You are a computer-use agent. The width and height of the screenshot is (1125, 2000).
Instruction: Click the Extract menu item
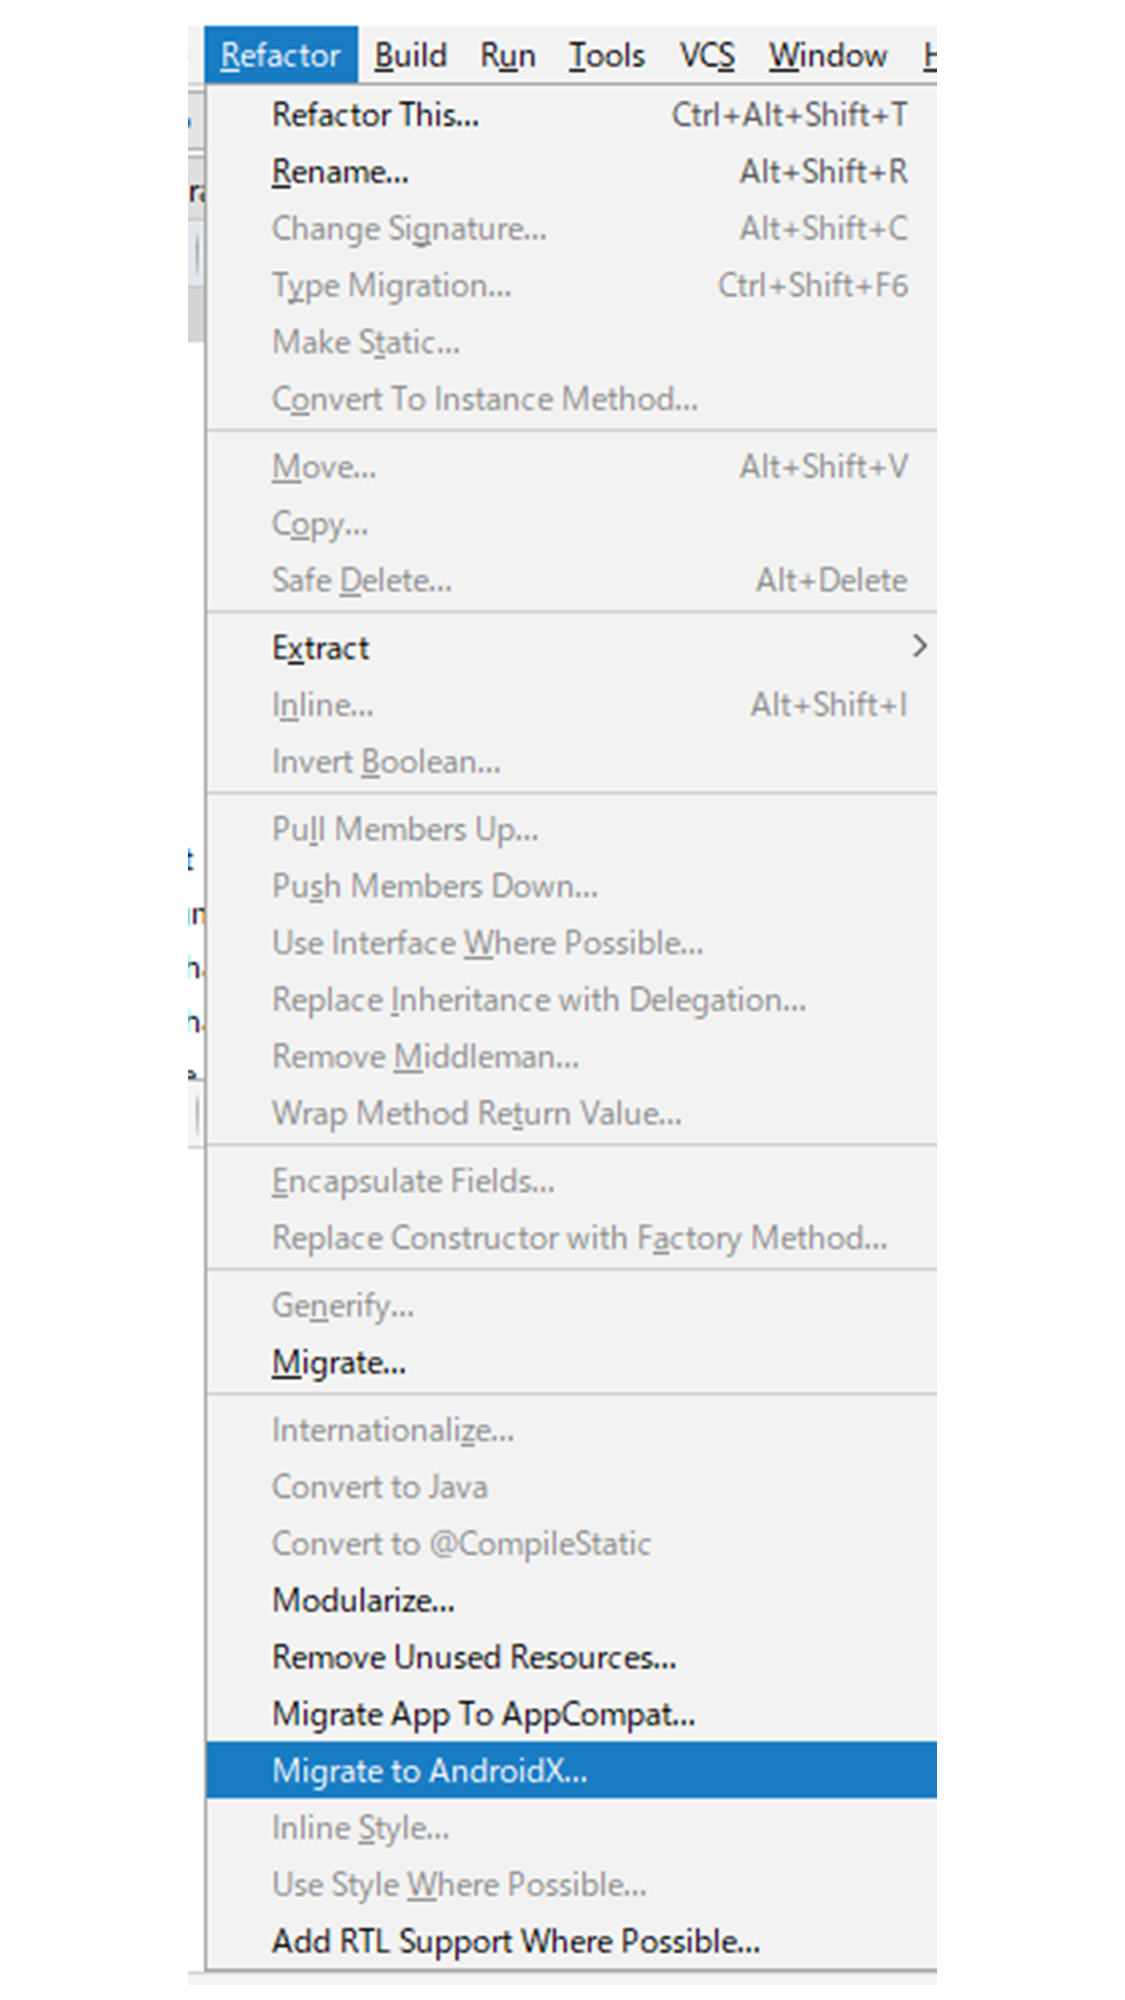pyautogui.click(x=572, y=648)
